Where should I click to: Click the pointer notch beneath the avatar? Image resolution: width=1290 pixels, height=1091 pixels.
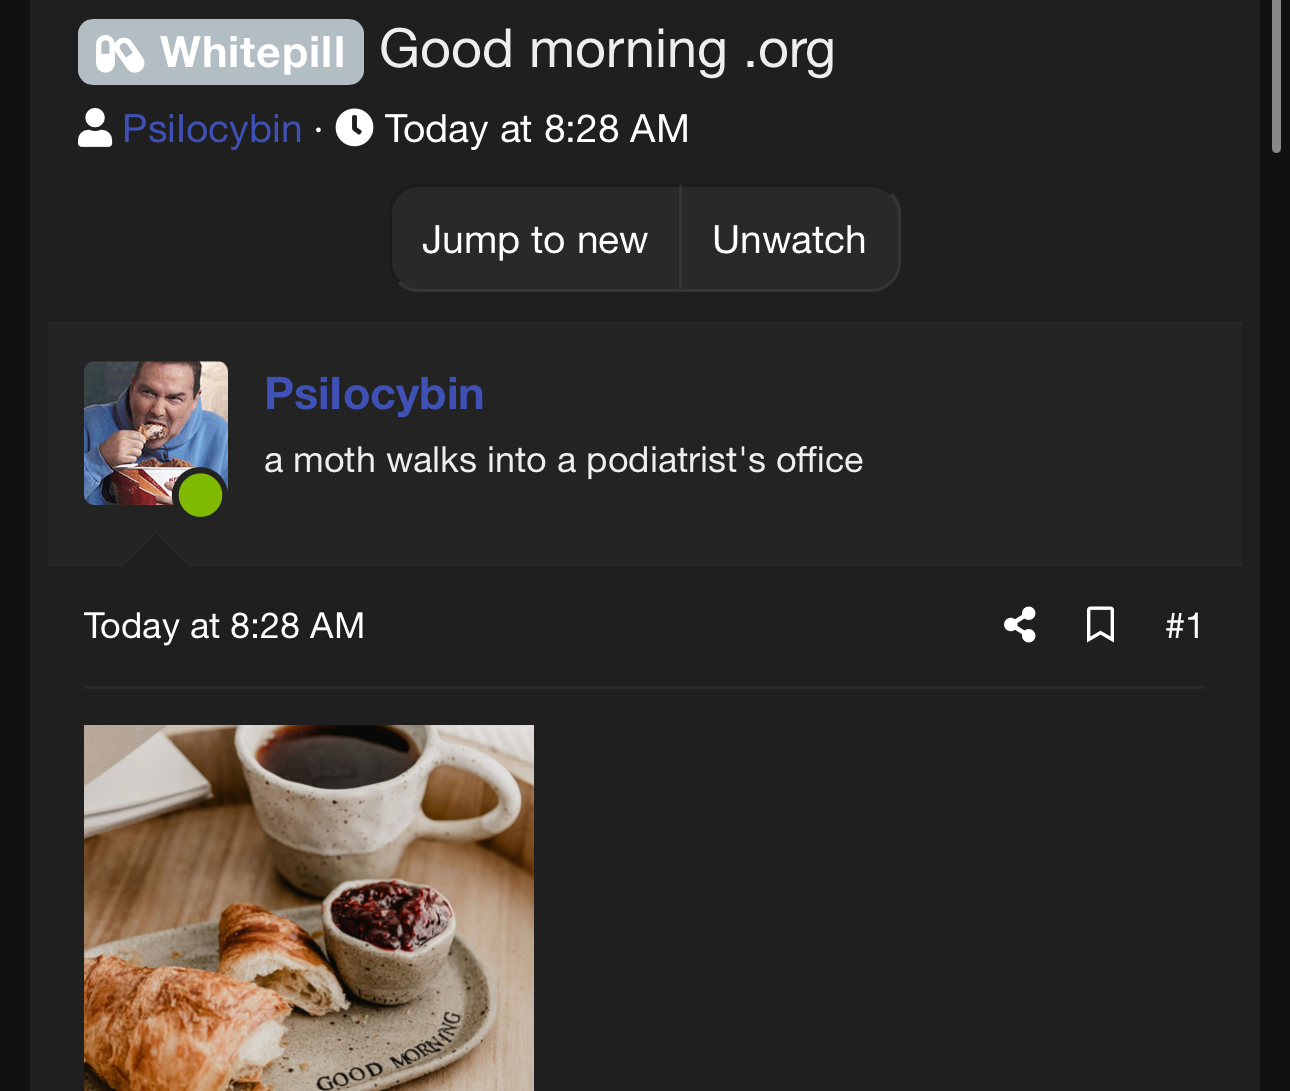pos(155,549)
